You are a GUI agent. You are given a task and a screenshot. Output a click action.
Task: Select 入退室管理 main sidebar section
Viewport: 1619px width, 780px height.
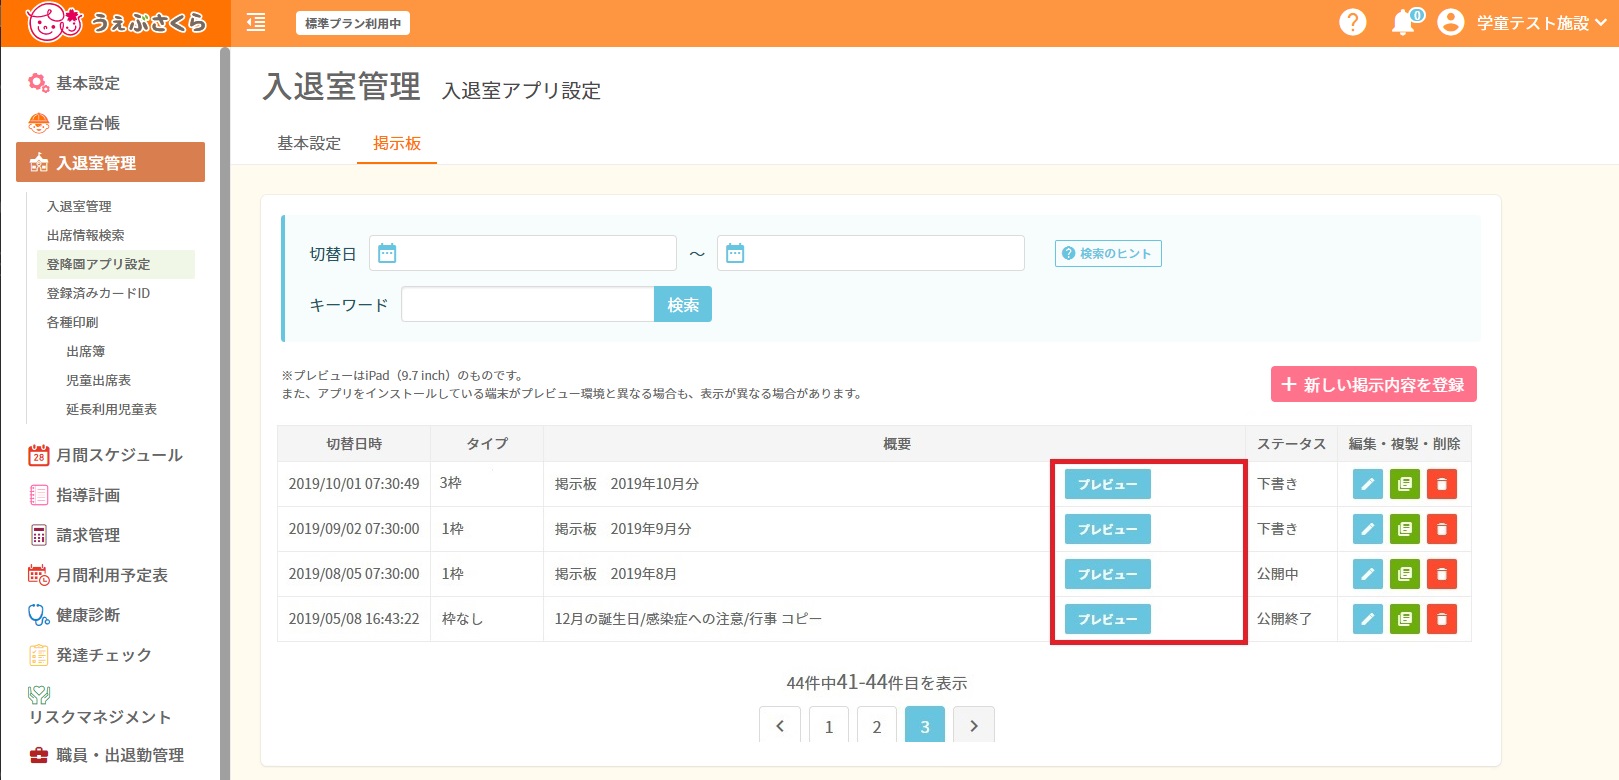coord(110,162)
